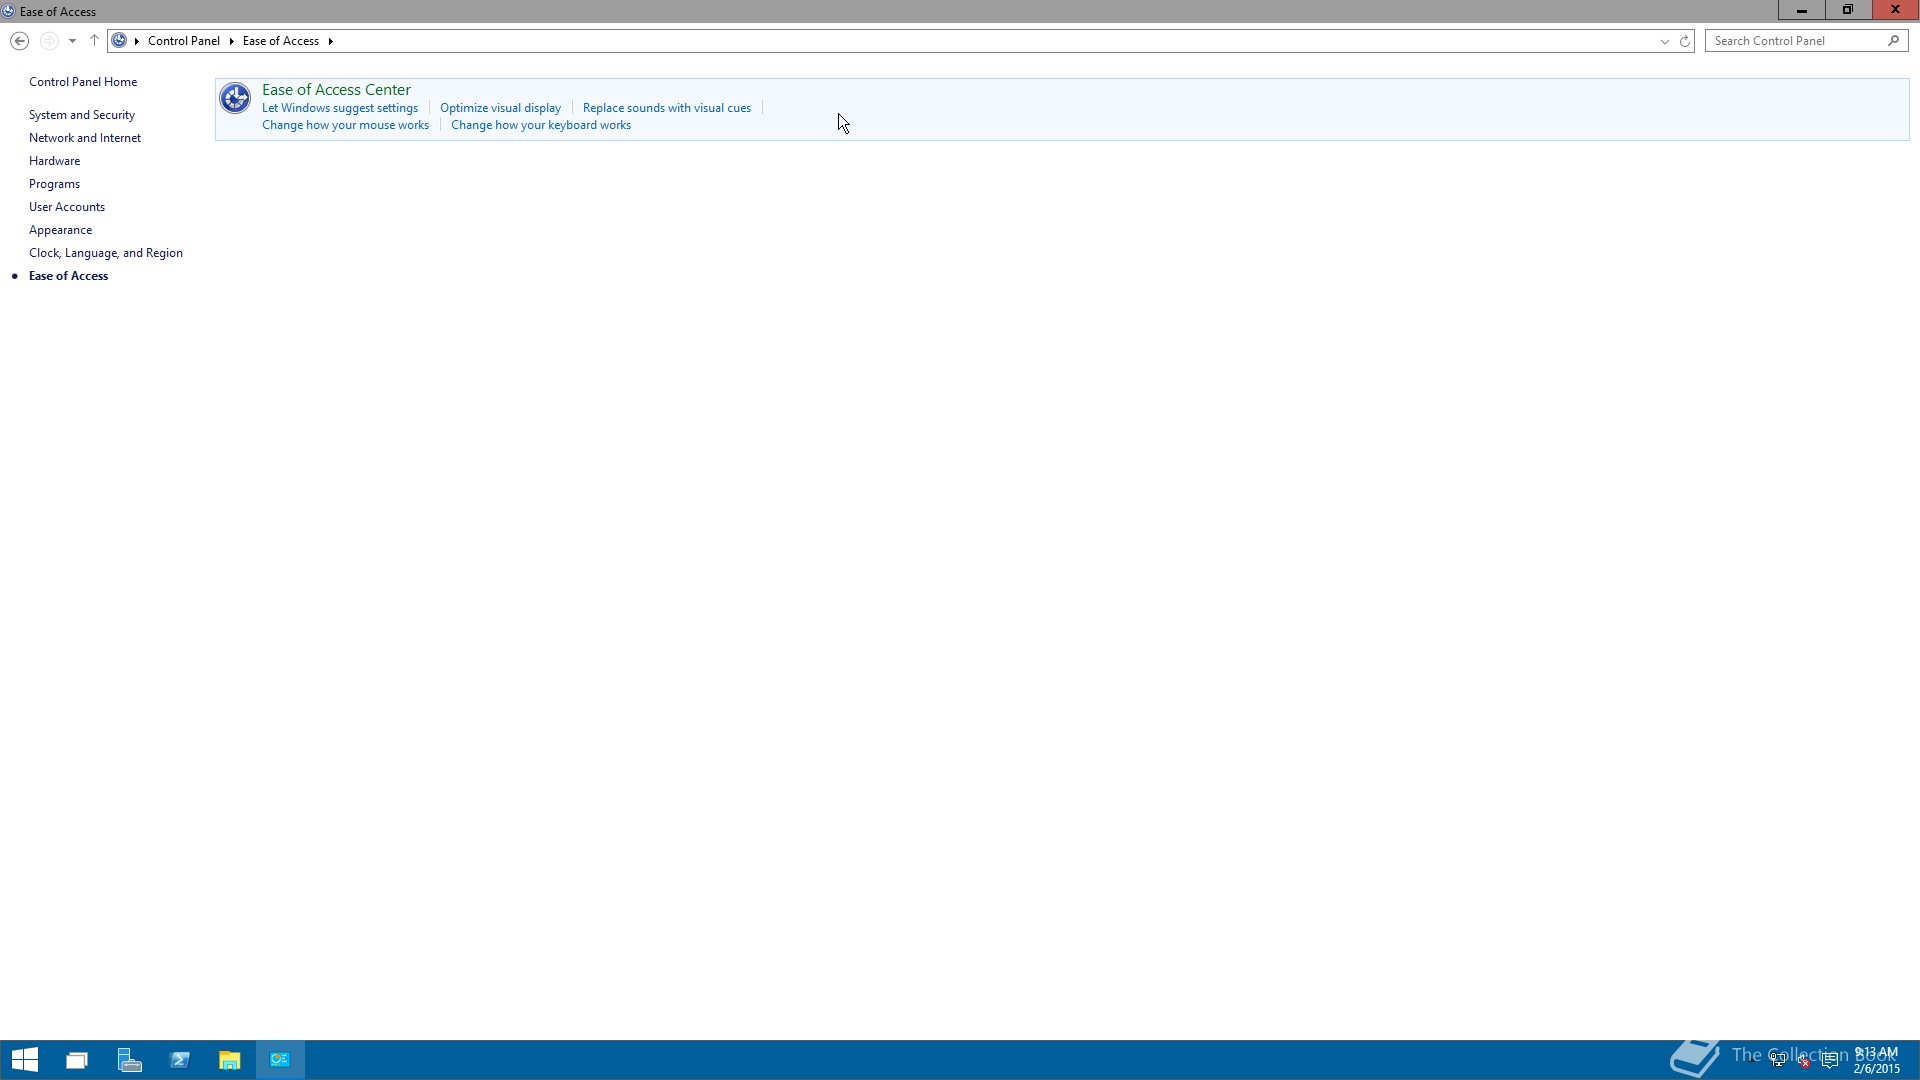Click the volume tray icon
The height and width of the screenshot is (1080, 1920).
point(1804,1061)
